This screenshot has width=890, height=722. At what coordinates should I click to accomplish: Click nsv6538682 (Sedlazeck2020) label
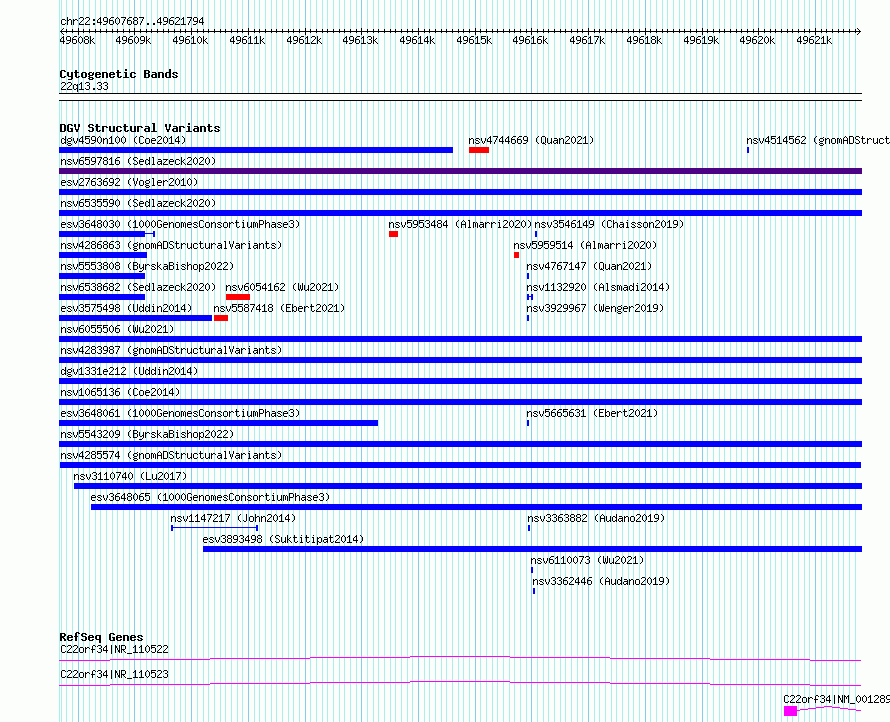(138, 287)
